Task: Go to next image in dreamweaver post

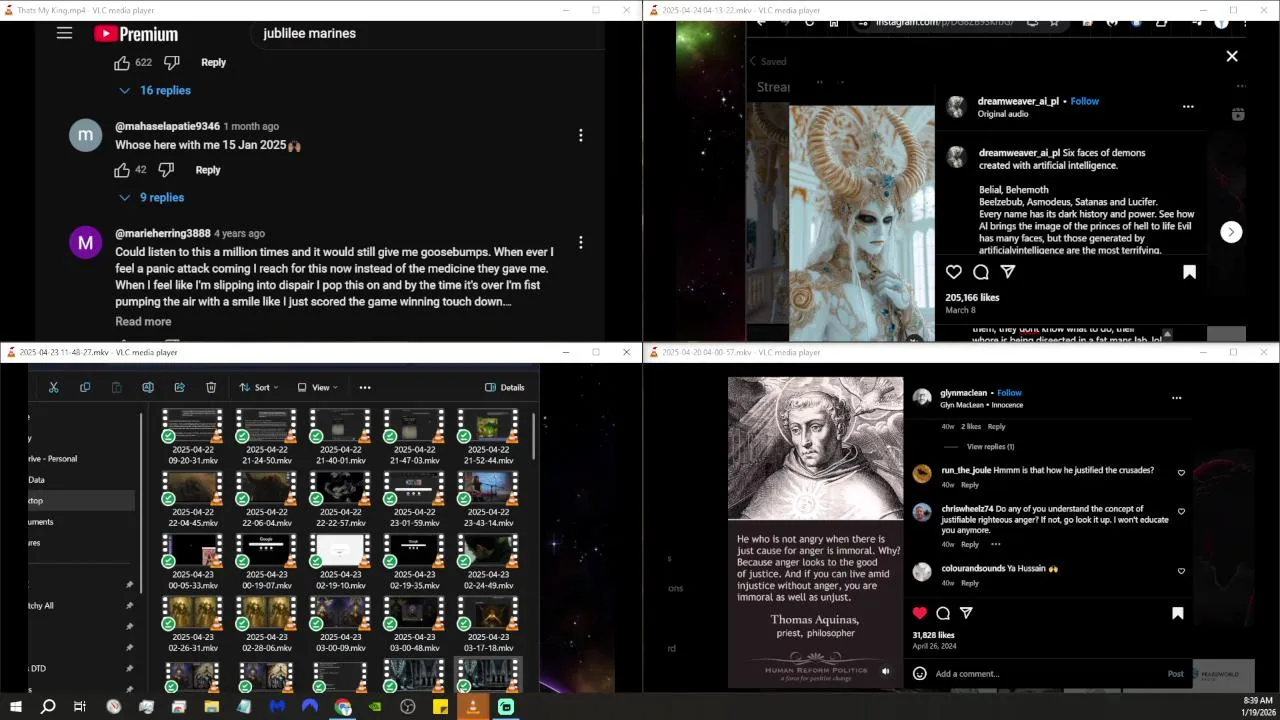Action: click(x=1231, y=231)
